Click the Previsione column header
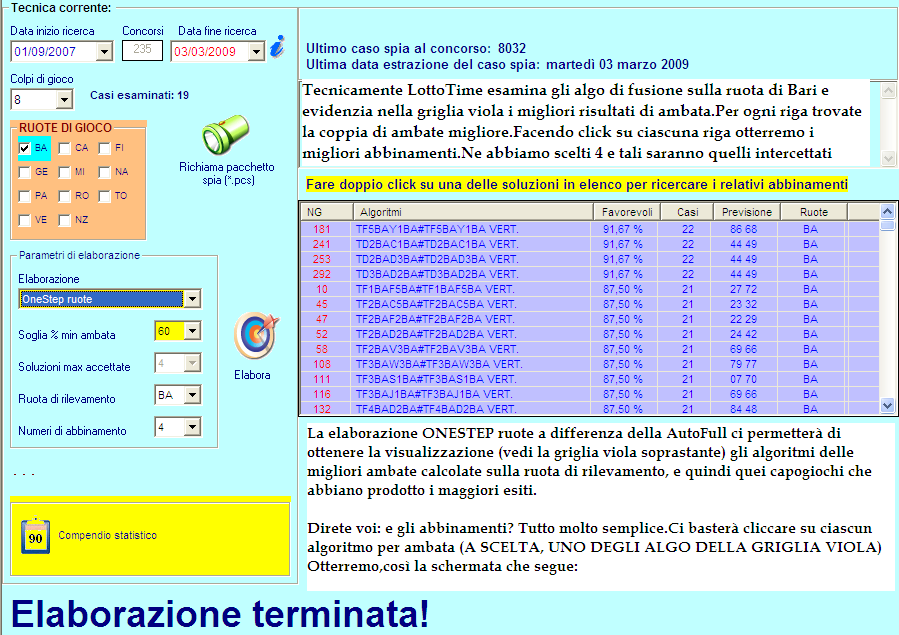This screenshot has height=635, width=899. tap(746, 213)
